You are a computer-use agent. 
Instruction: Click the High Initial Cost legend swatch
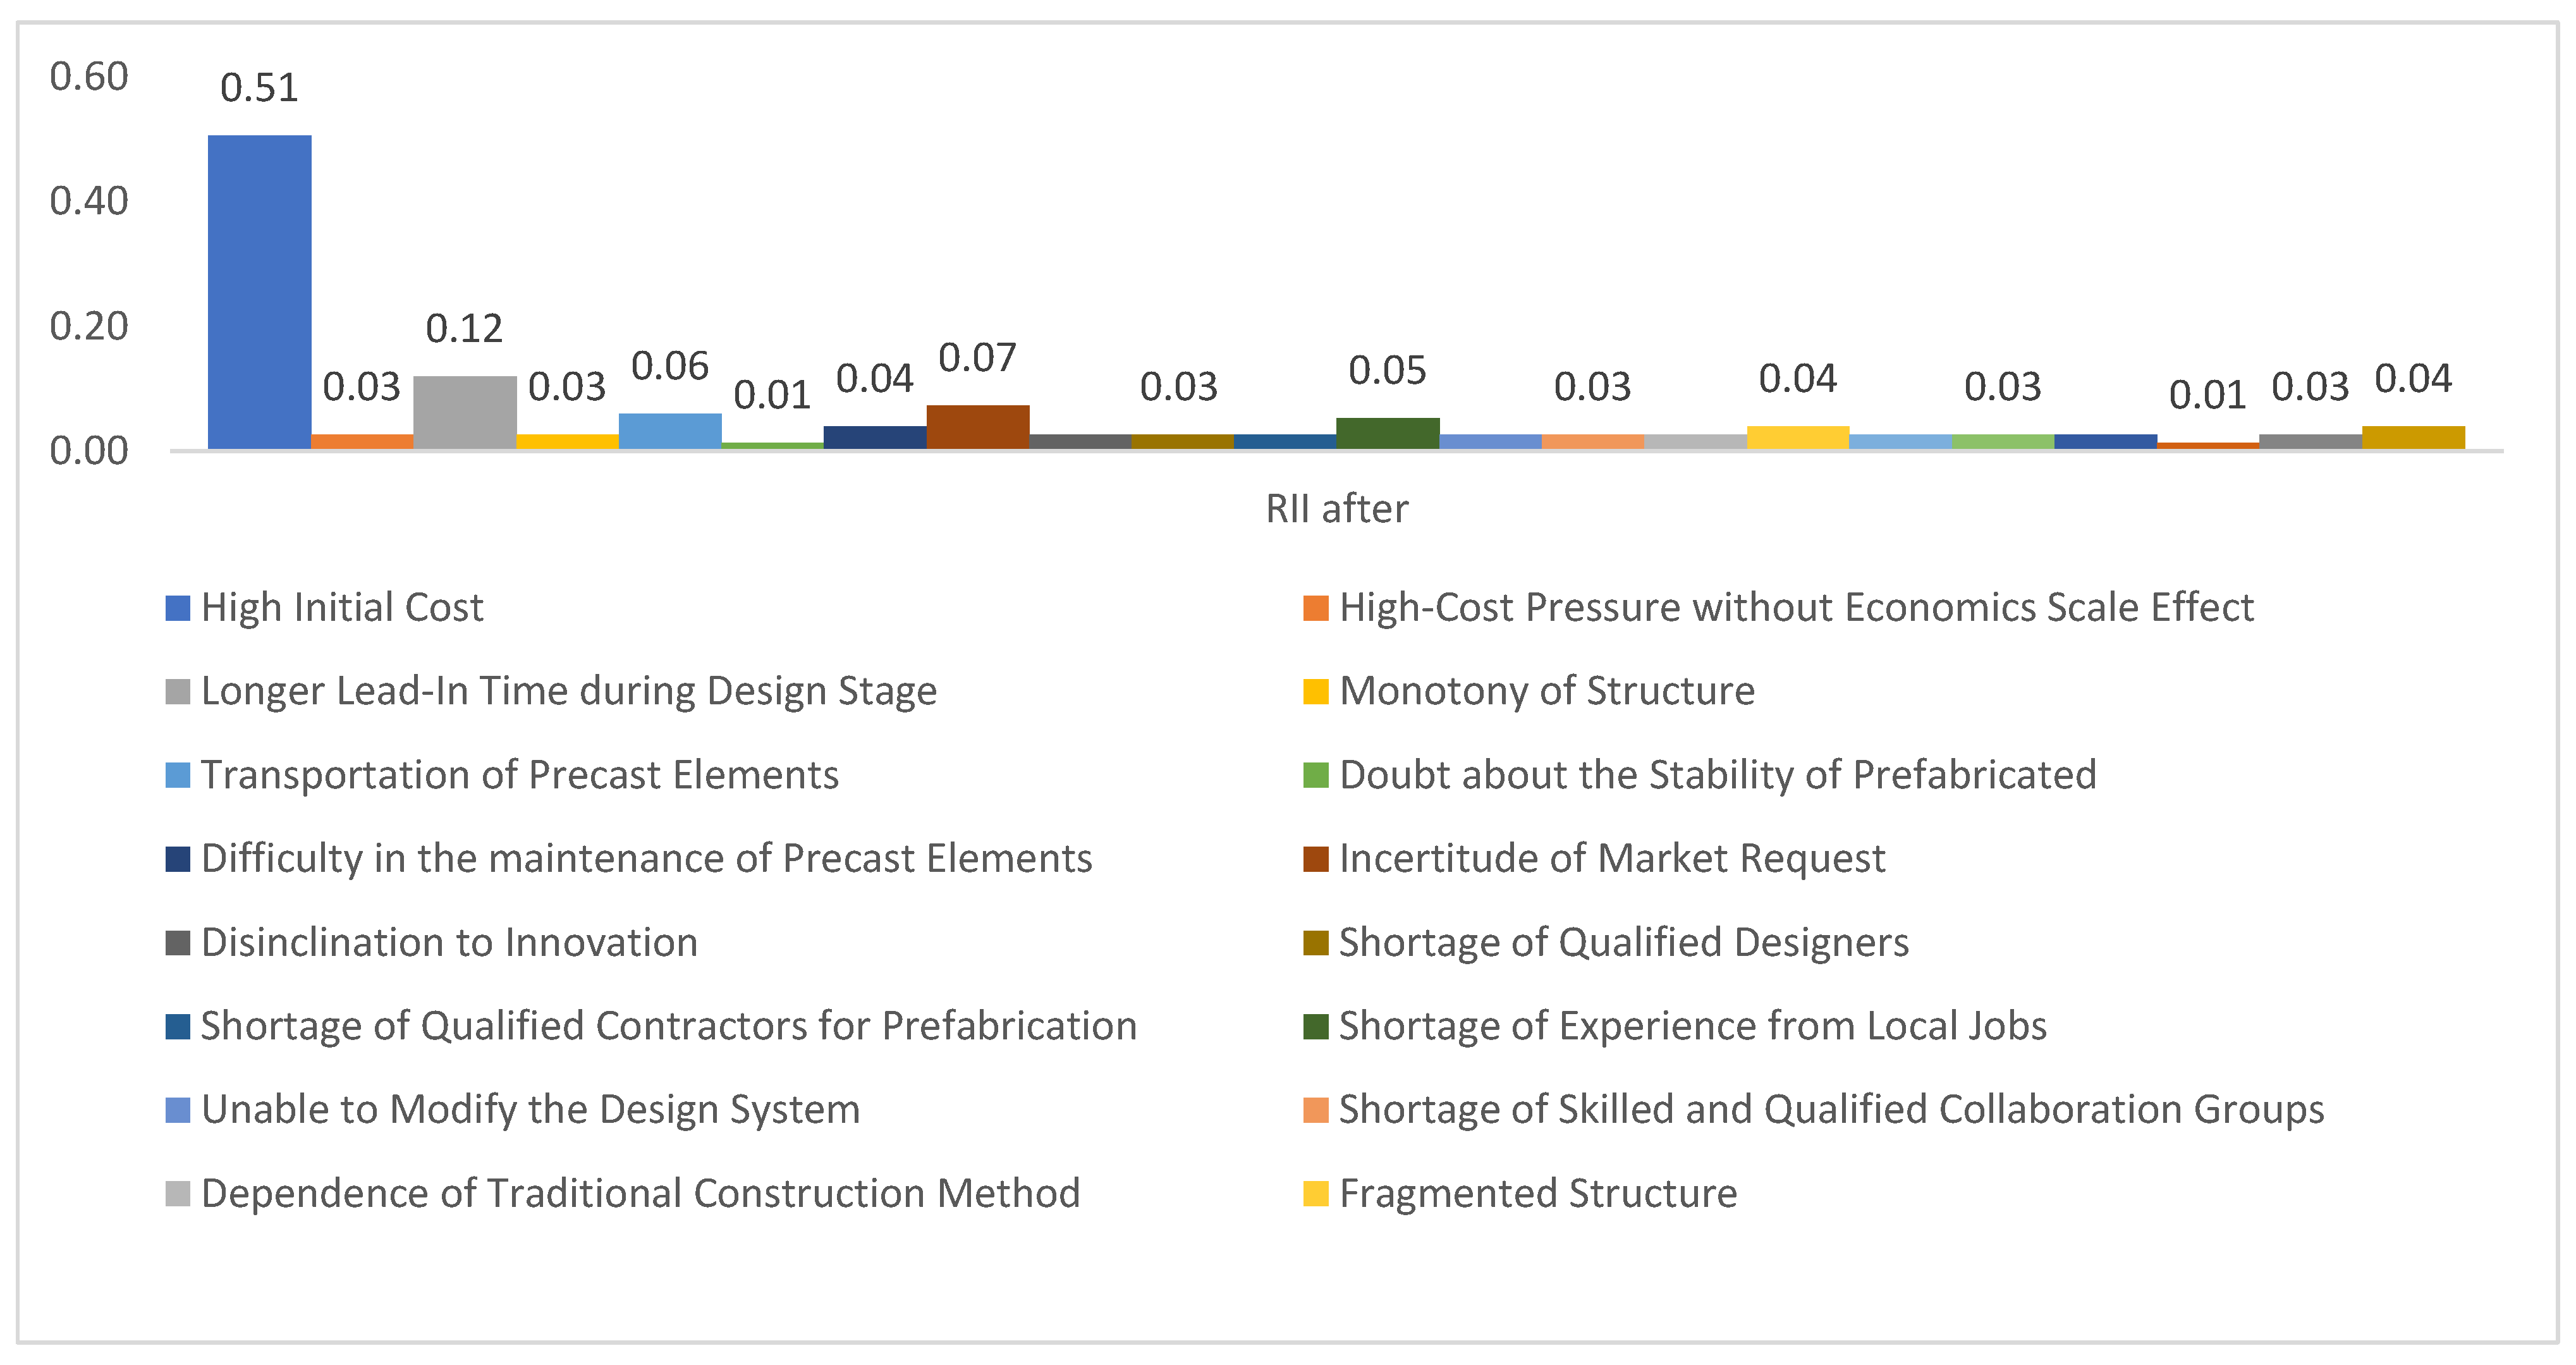click(178, 608)
